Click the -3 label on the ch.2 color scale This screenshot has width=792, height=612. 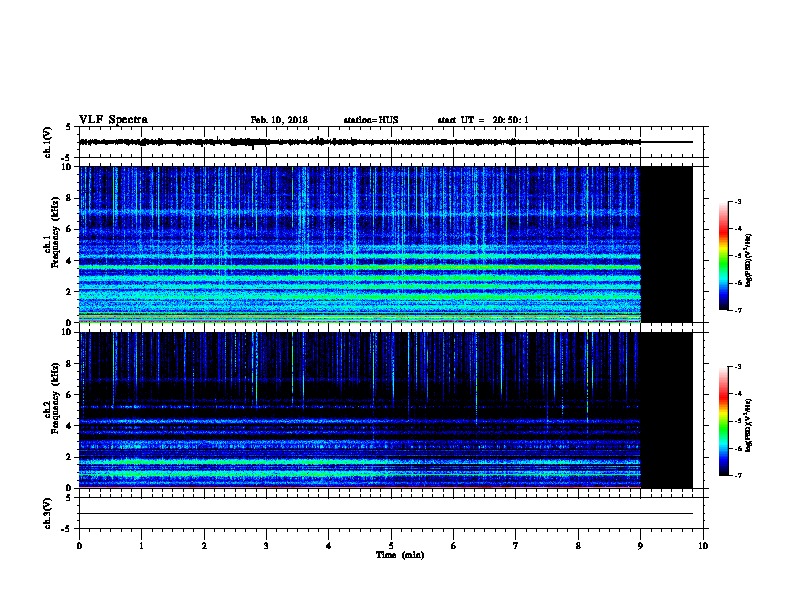coord(738,367)
